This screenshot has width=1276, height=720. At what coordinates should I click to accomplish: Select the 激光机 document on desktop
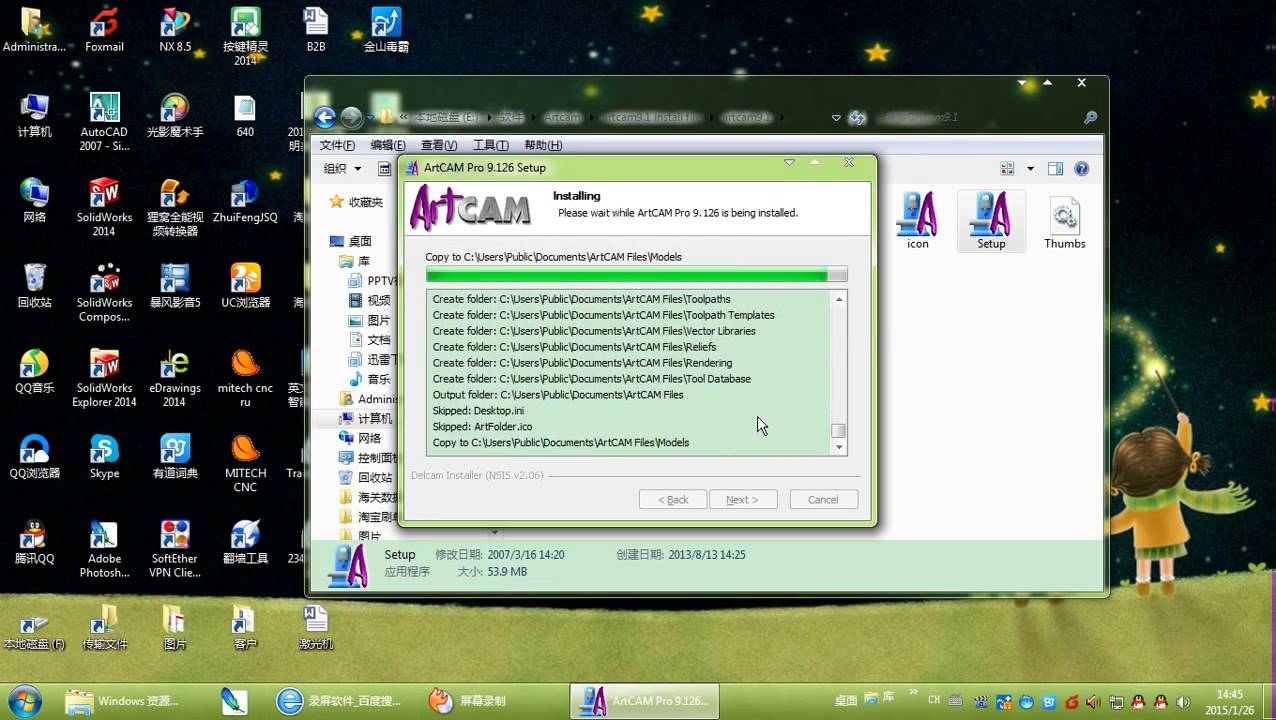click(316, 628)
